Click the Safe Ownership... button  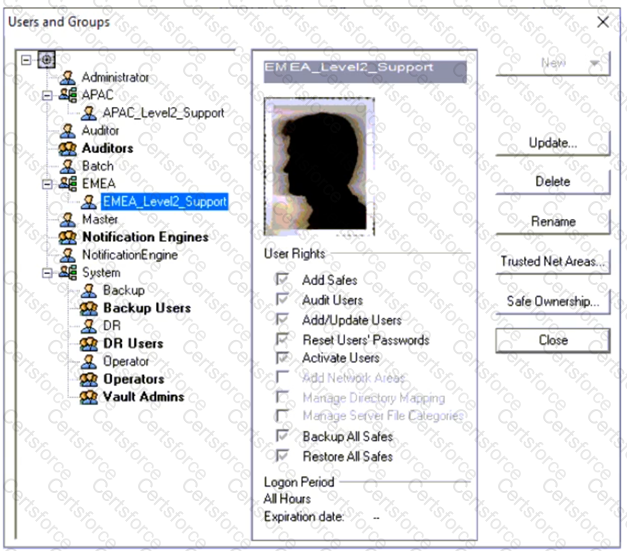pyautogui.click(x=553, y=300)
